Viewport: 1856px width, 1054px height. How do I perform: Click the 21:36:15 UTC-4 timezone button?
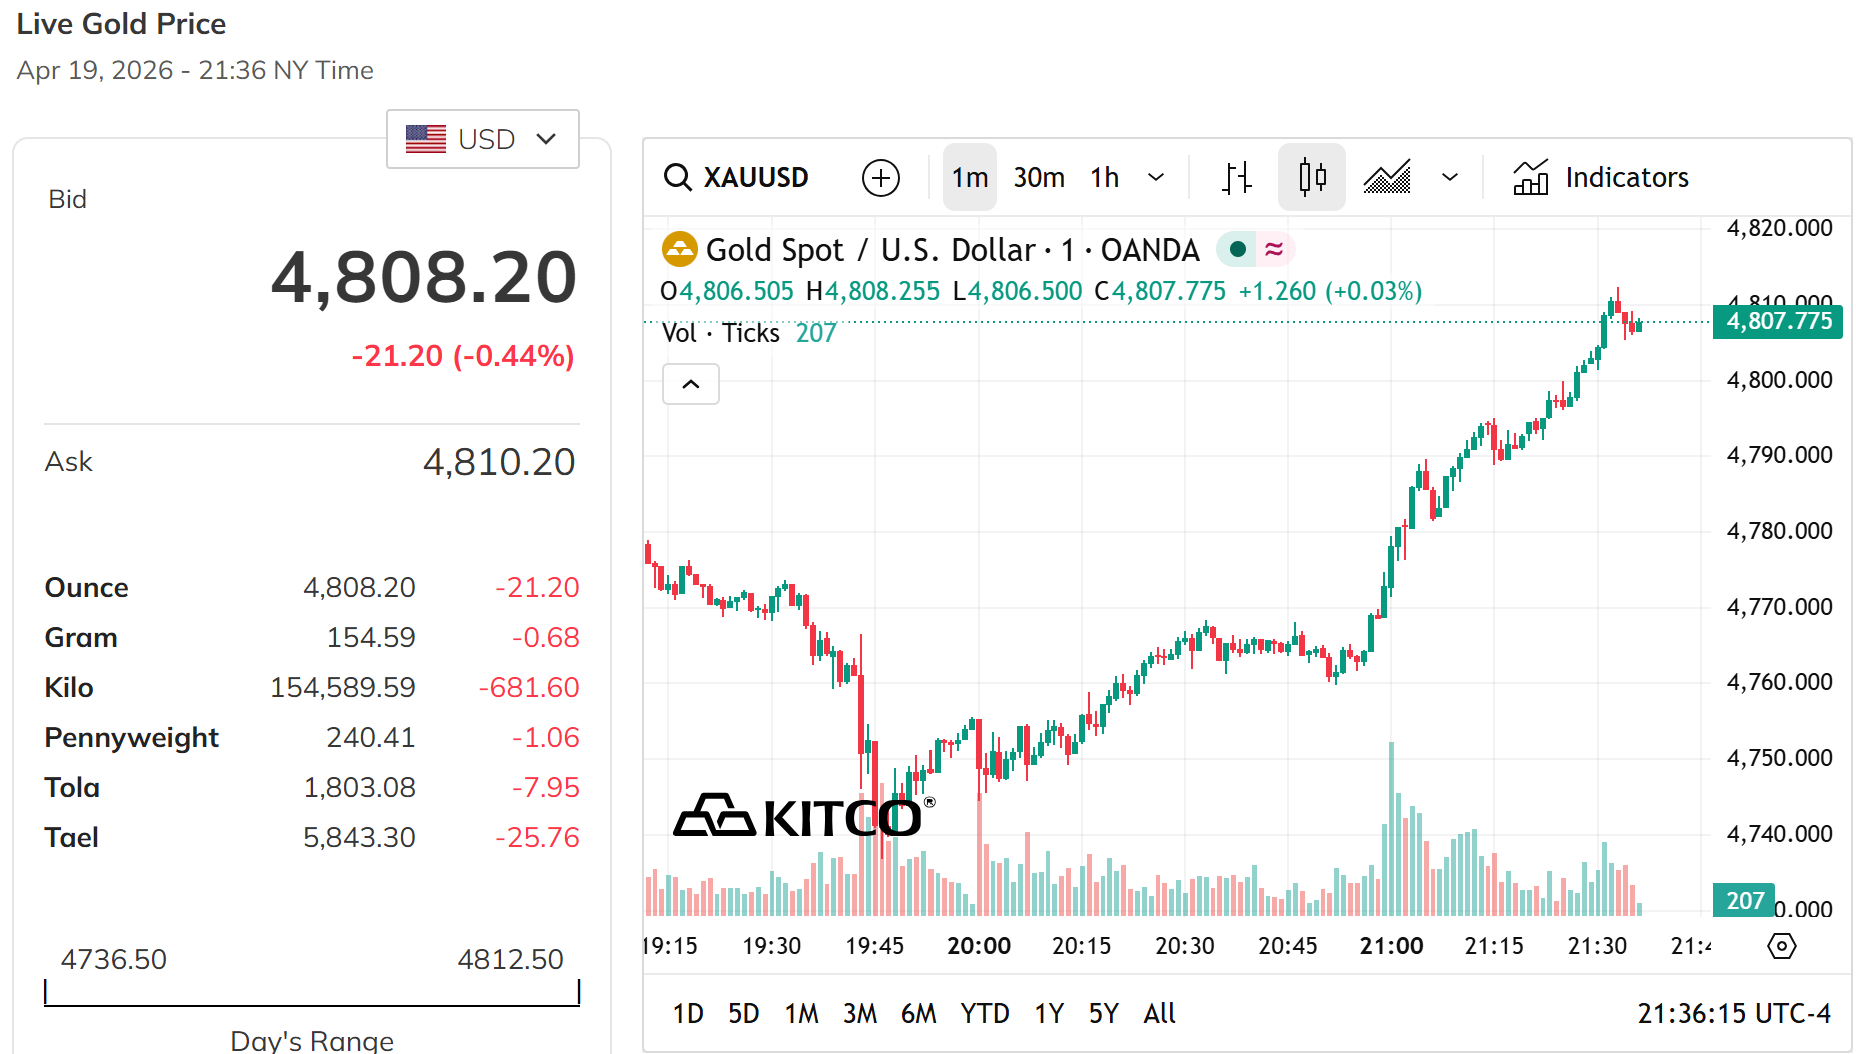(1733, 1014)
